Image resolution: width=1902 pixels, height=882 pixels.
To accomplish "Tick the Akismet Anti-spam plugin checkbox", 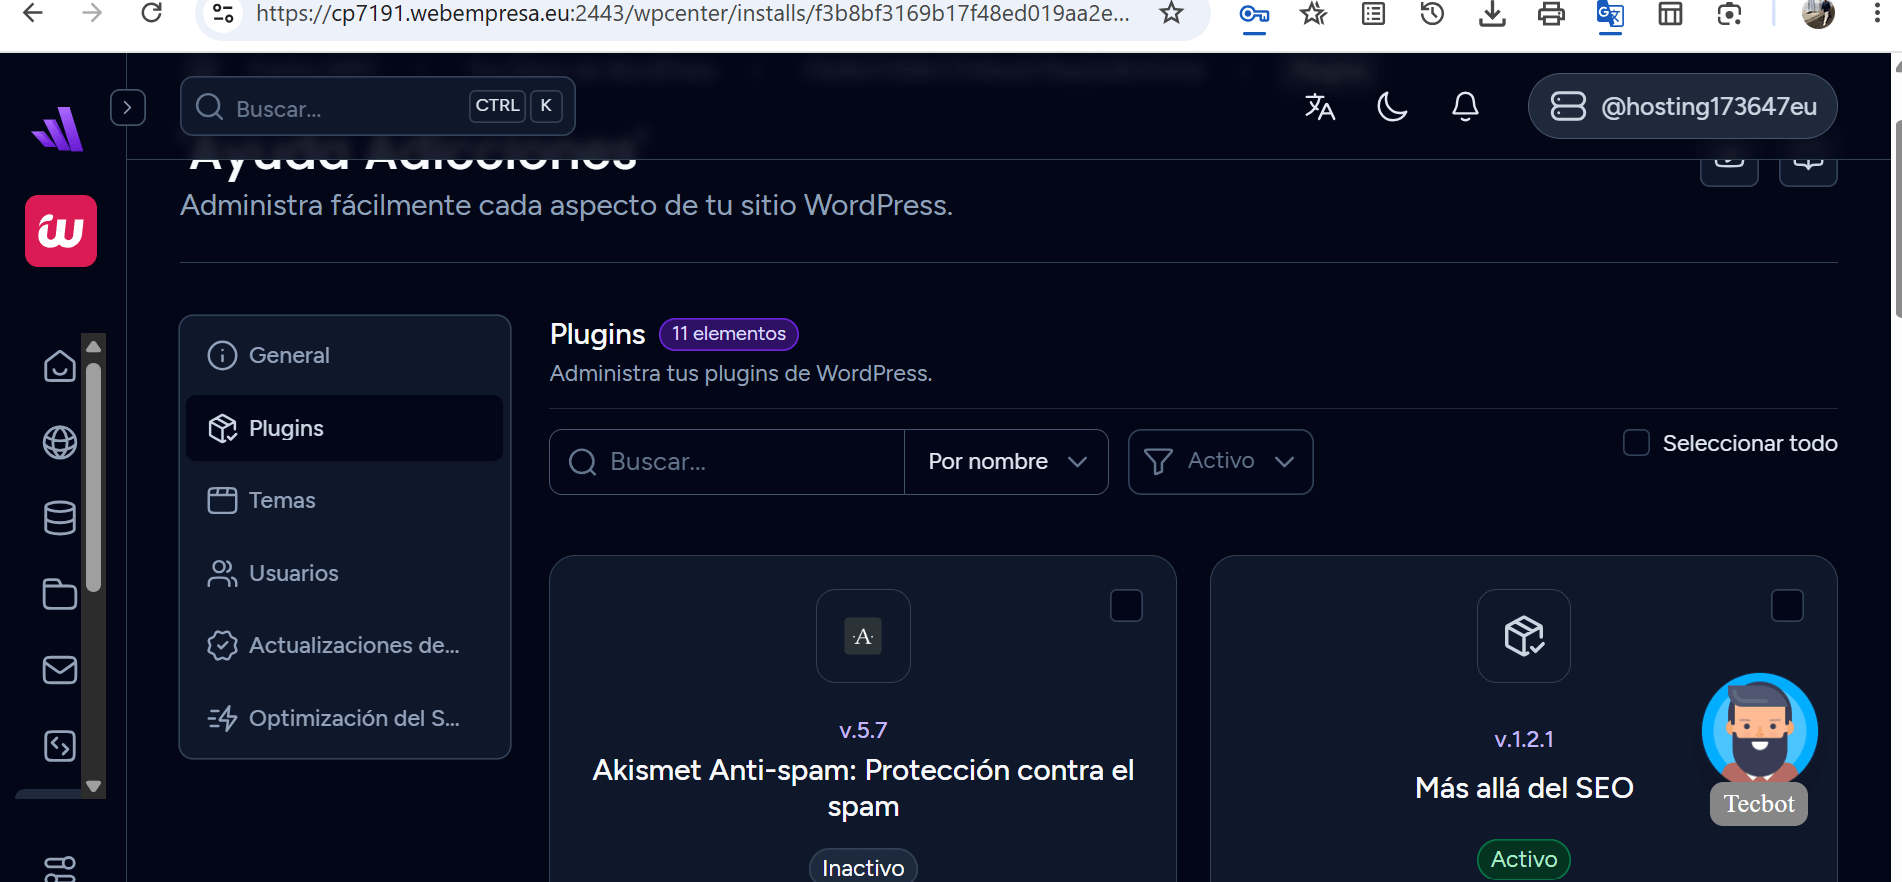I will pos(1126,605).
